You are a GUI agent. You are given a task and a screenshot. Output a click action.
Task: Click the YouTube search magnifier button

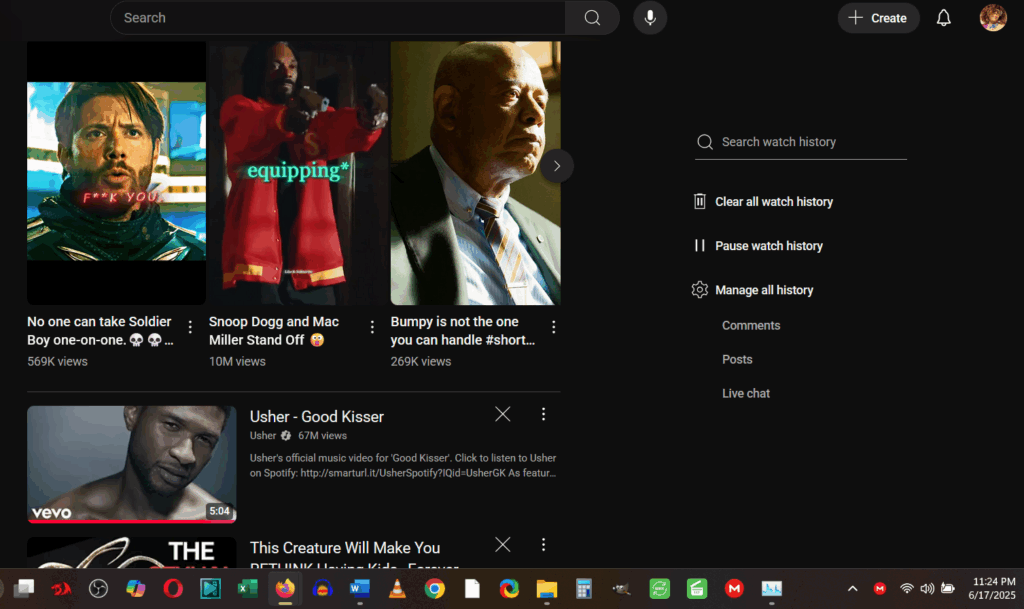(x=592, y=18)
